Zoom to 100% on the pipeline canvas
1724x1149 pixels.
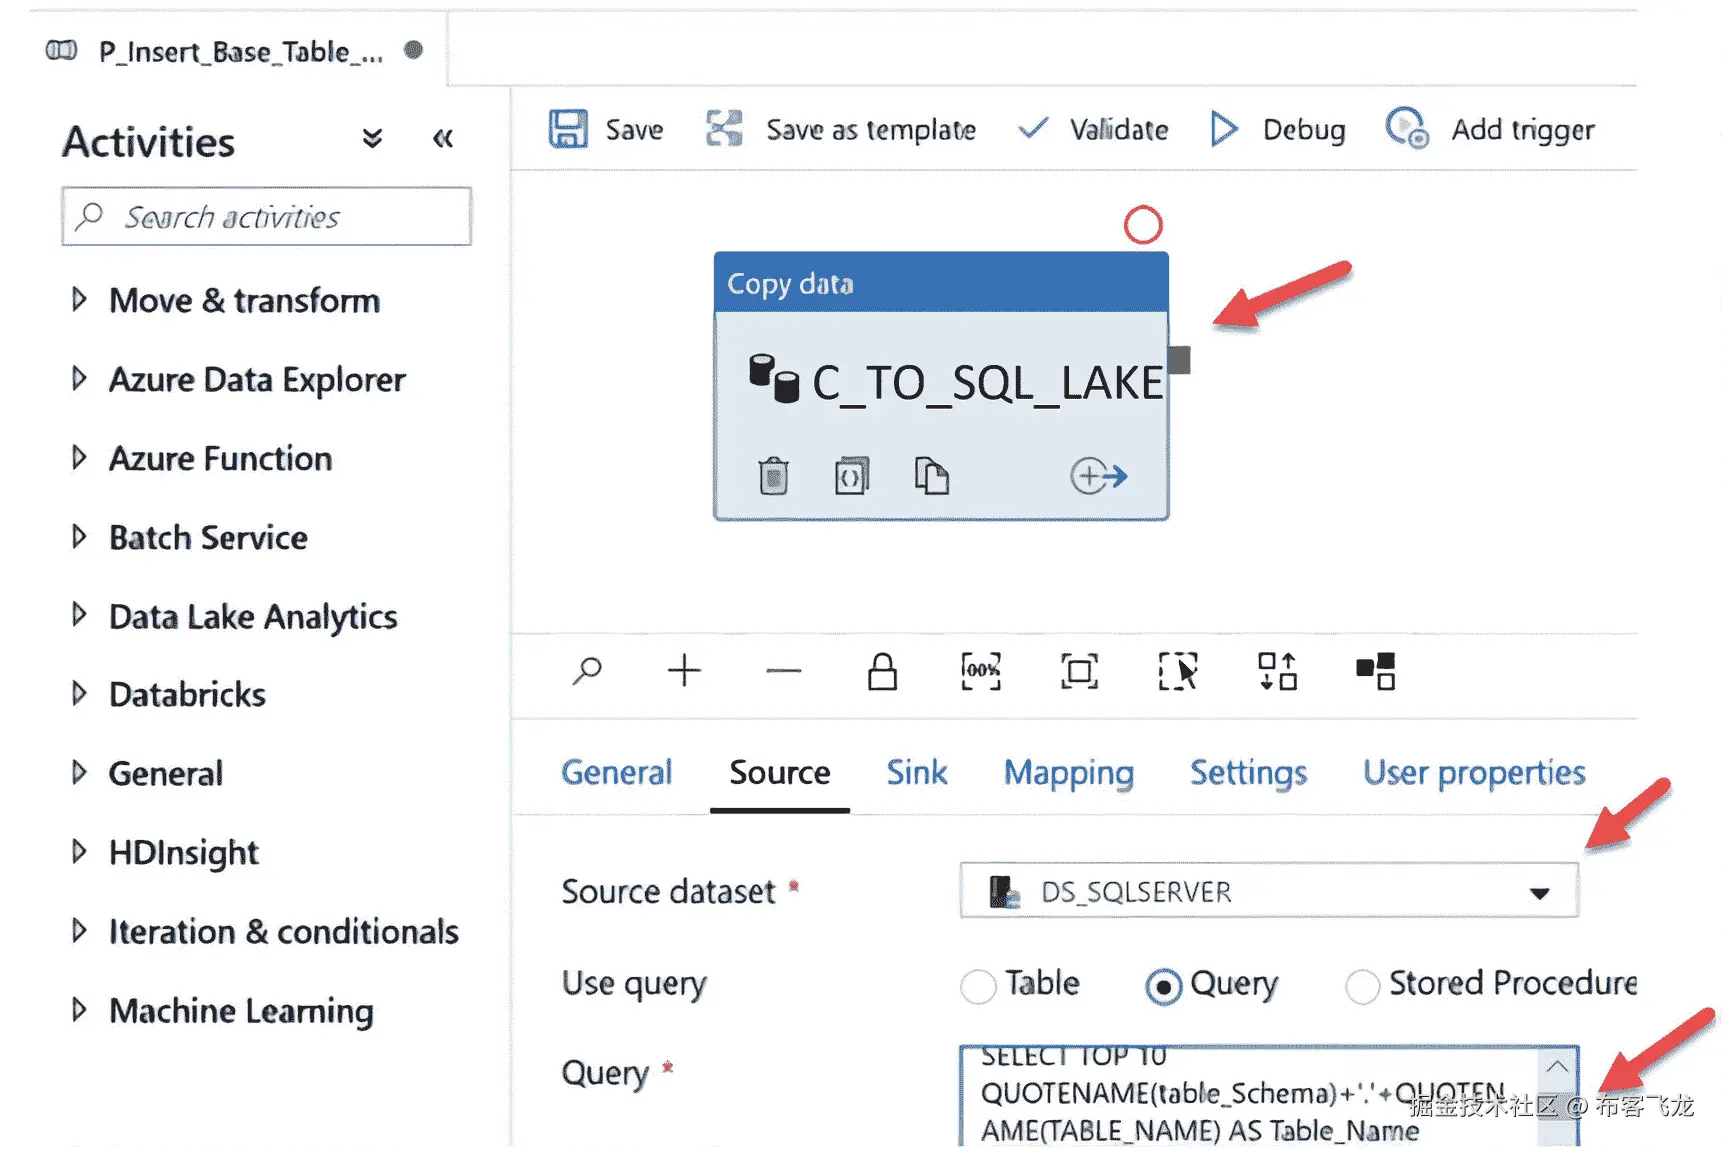(981, 671)
